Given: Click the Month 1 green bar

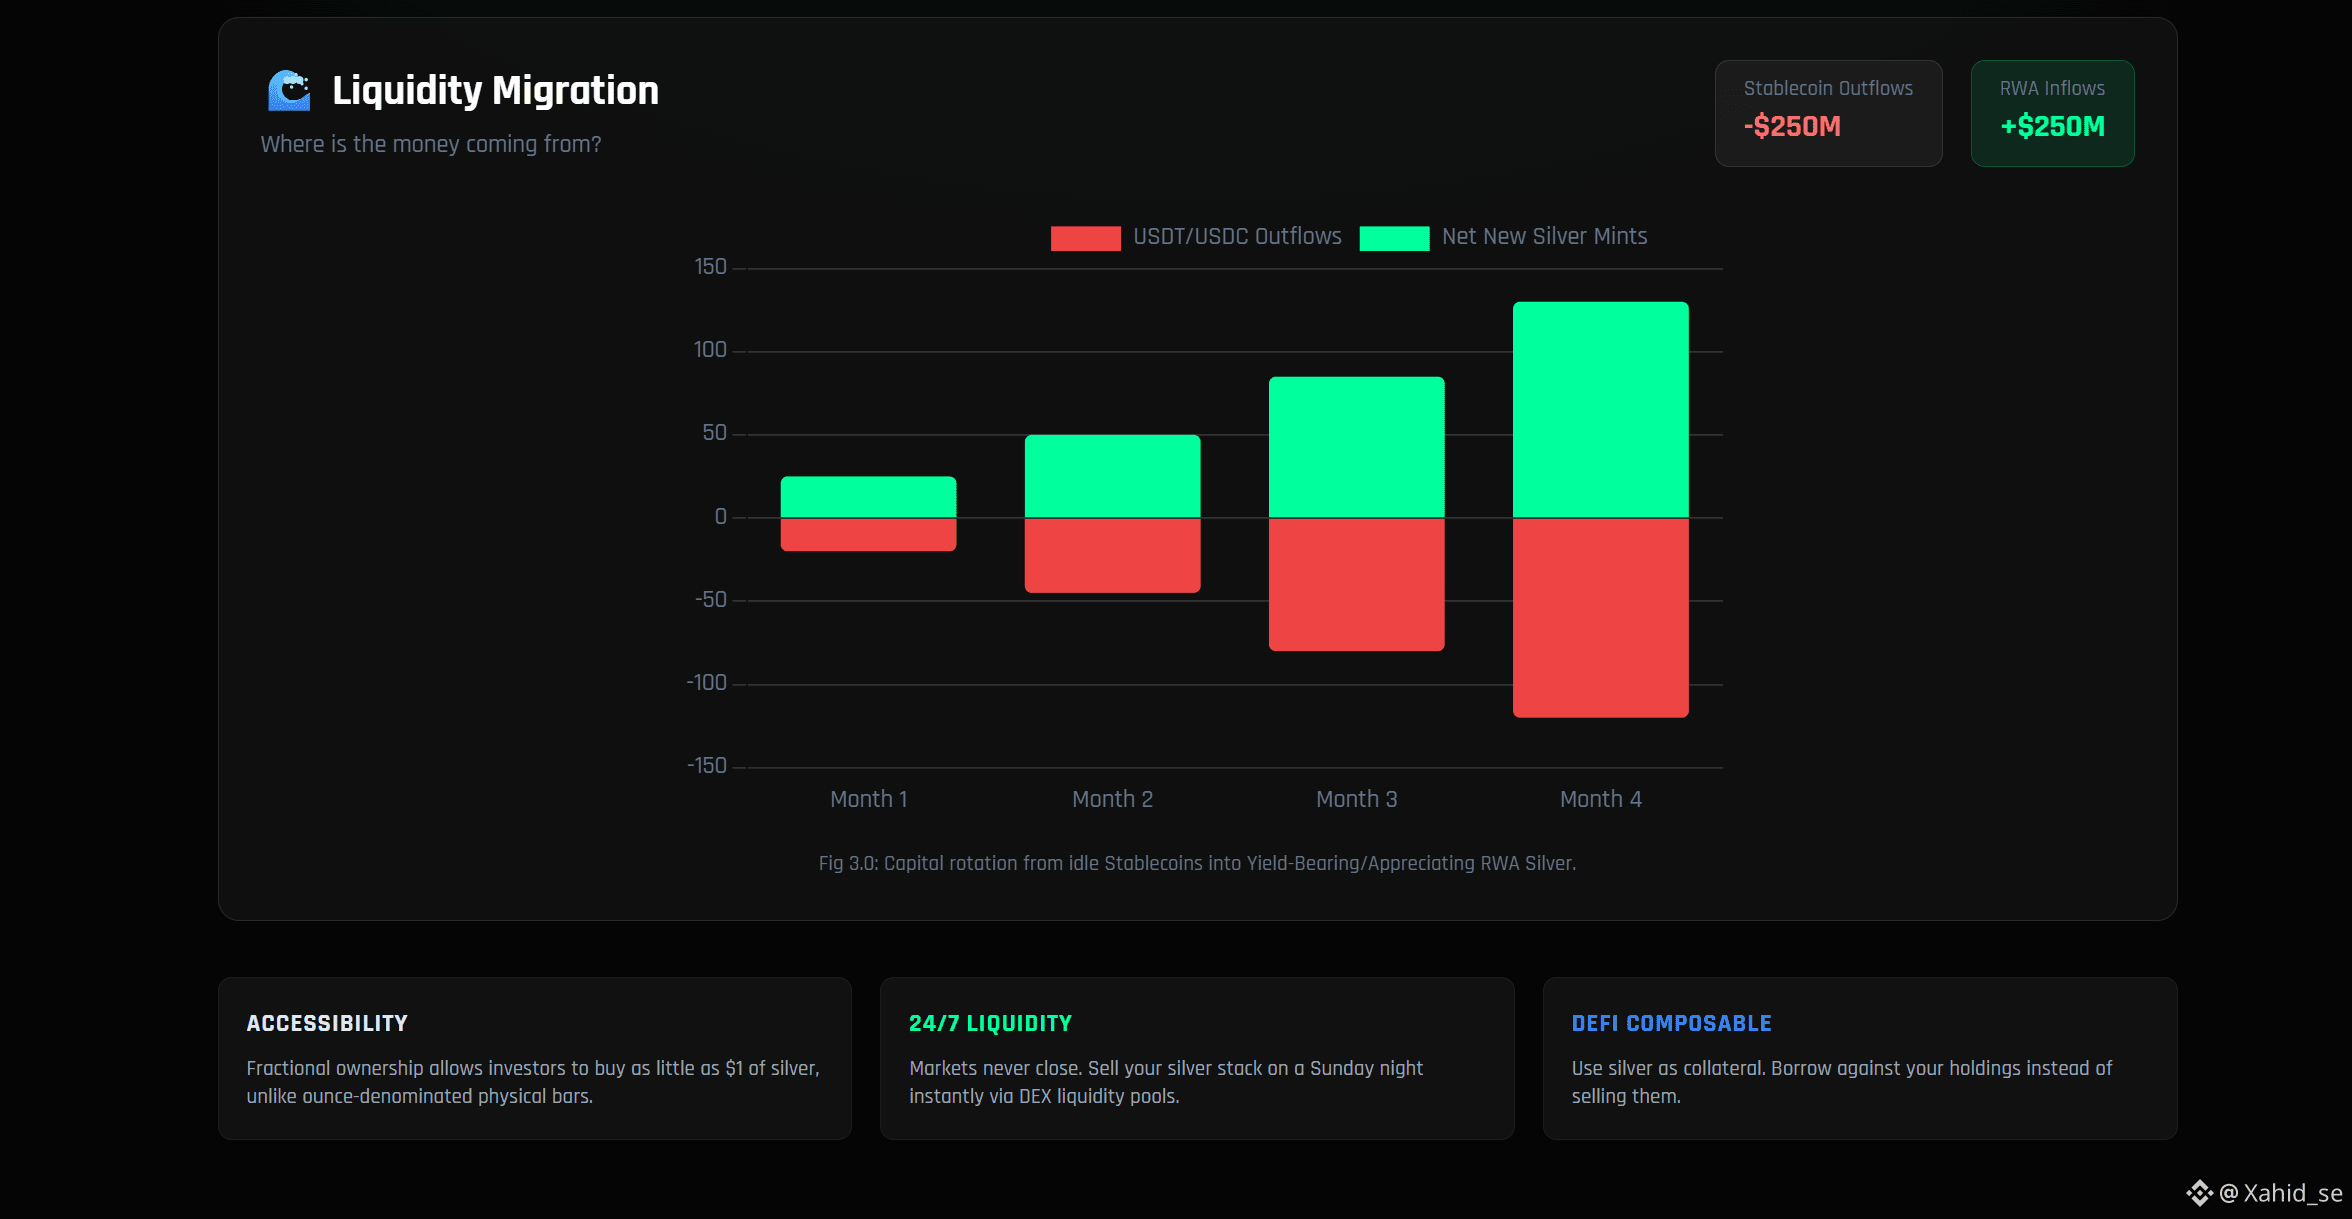Looking at the screenshot, I should coord(868,497).
